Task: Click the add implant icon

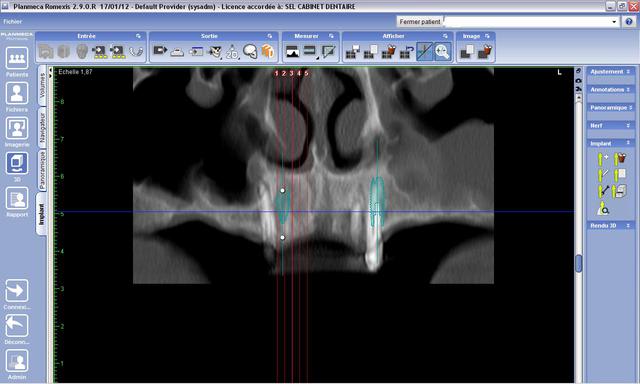Action: click(603, 158)
